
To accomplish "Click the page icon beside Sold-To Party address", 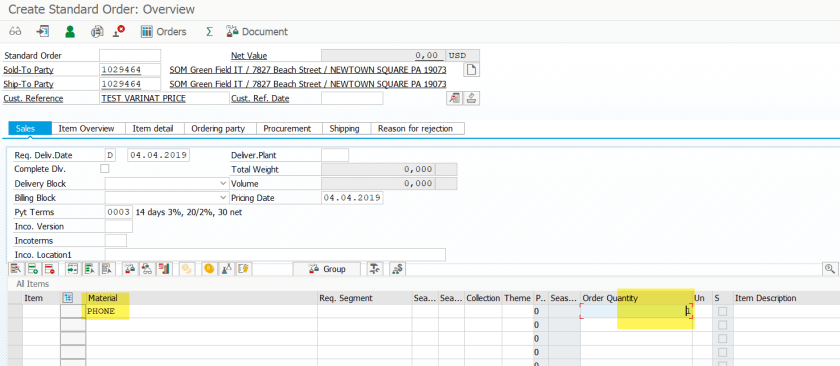I will coord(471,70).
